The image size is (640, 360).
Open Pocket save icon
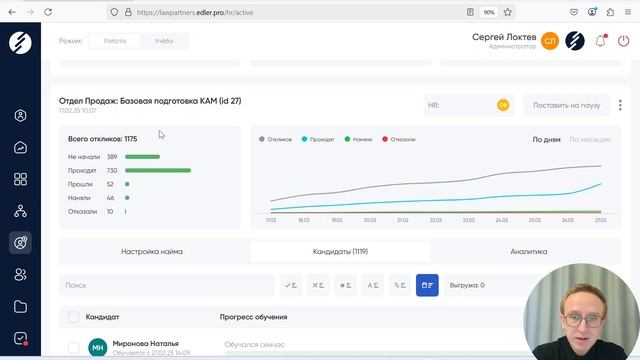point(574,12)
